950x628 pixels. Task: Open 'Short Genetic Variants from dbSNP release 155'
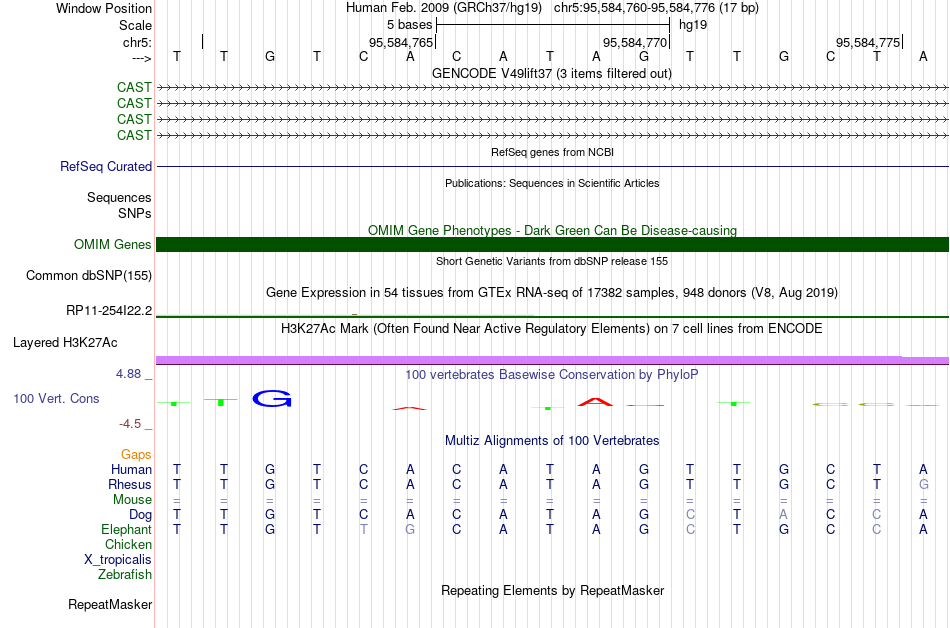pyautogui.click(x=552, y=261)
